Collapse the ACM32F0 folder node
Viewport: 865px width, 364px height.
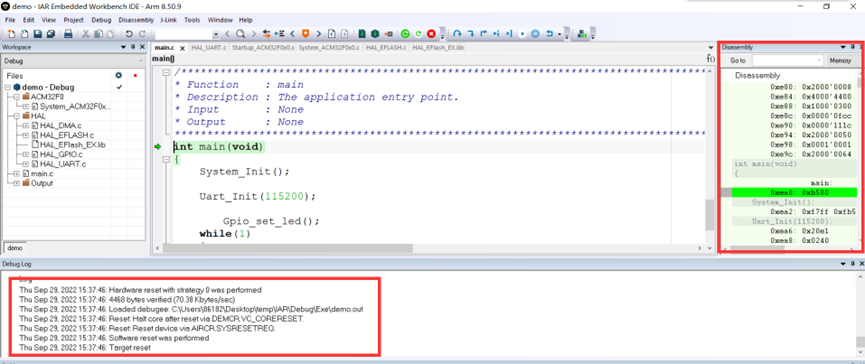[x=17, y=97]
